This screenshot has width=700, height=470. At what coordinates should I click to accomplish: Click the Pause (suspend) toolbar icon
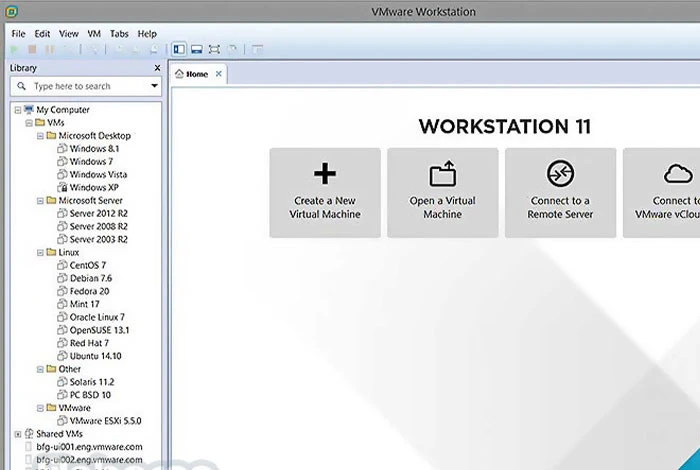click(x=50, y=49)
